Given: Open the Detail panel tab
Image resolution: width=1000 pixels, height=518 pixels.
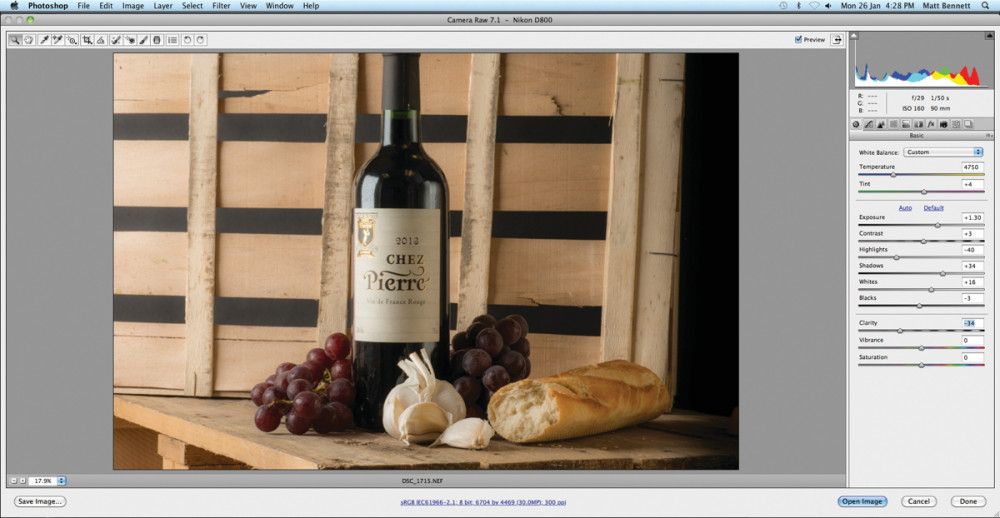Looking at the screenshot, I should [x=881, y=124].
